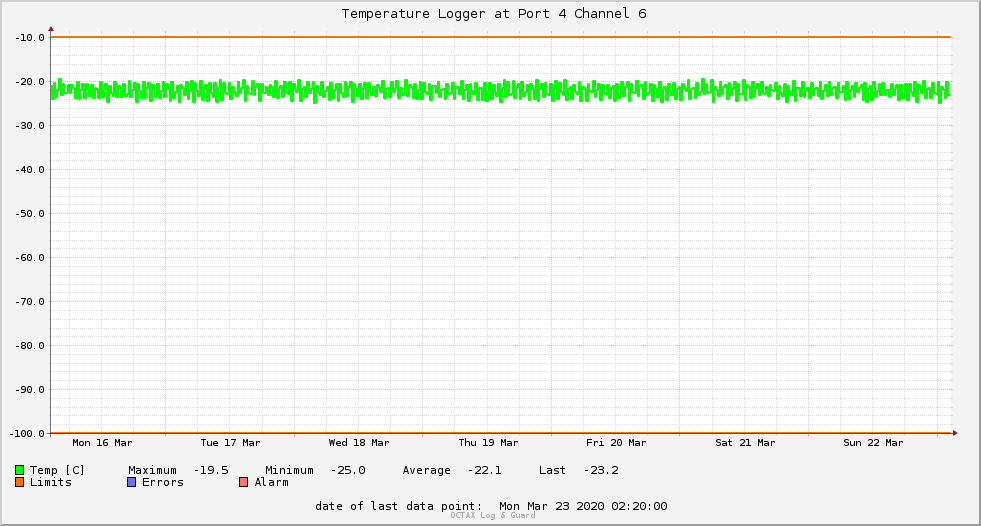Click the -50.0 y-axis label
The width and height of the screenshot is (981, 526).
30,214
